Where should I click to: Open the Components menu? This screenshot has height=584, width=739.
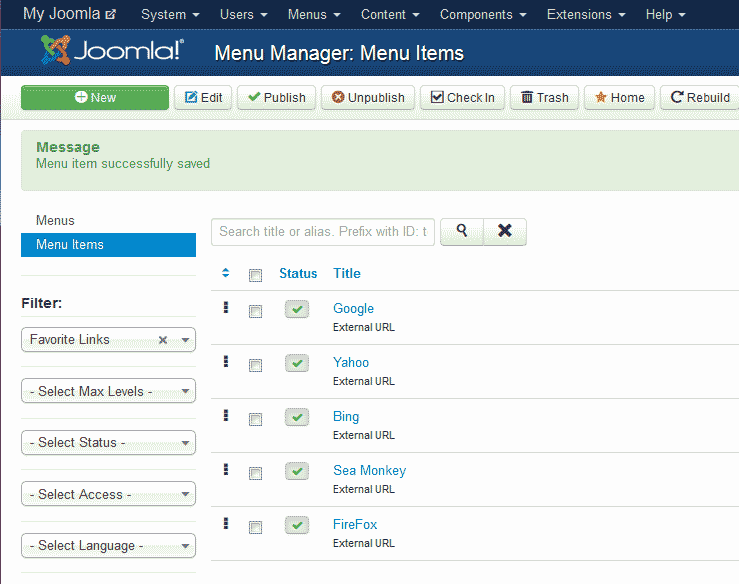(483, 15)
